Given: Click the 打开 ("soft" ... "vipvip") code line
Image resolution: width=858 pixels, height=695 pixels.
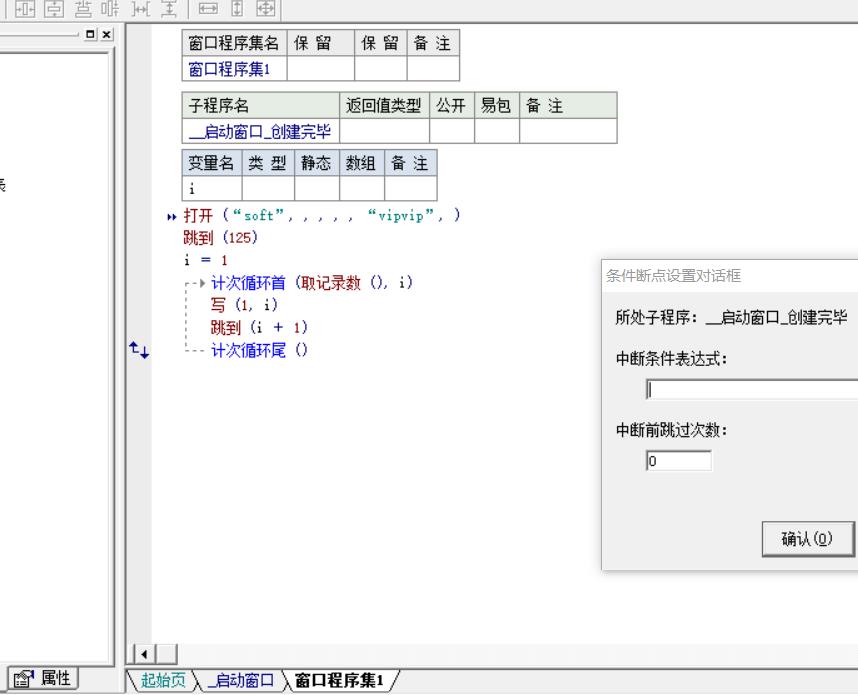Looking at the screenshot, I should [322, 216].
